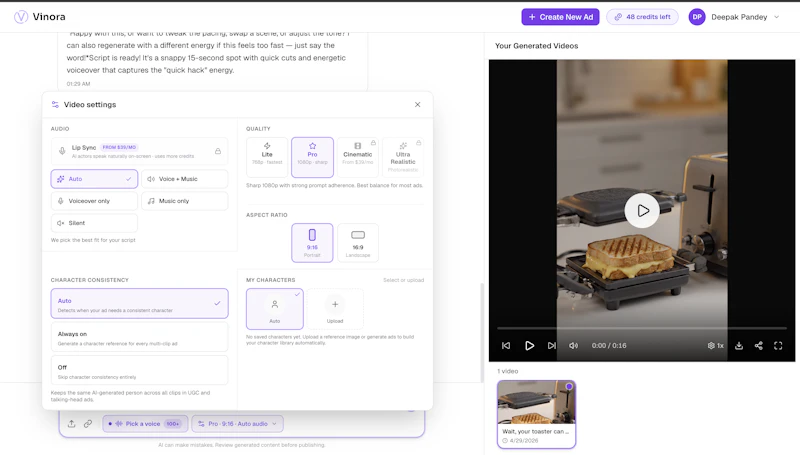The width and height of the screenshot is (800, 455).
Task: Click the lock icon on Ultra Realistic
Action: (418, 143)
